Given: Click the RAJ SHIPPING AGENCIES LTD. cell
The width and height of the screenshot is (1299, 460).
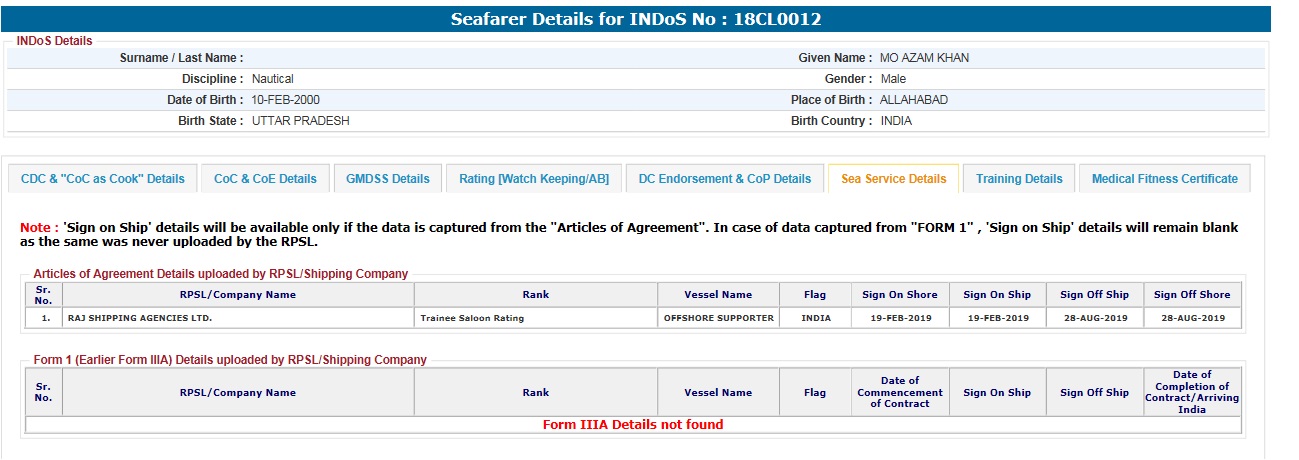Looking at the screenshot, I should 140,318.
